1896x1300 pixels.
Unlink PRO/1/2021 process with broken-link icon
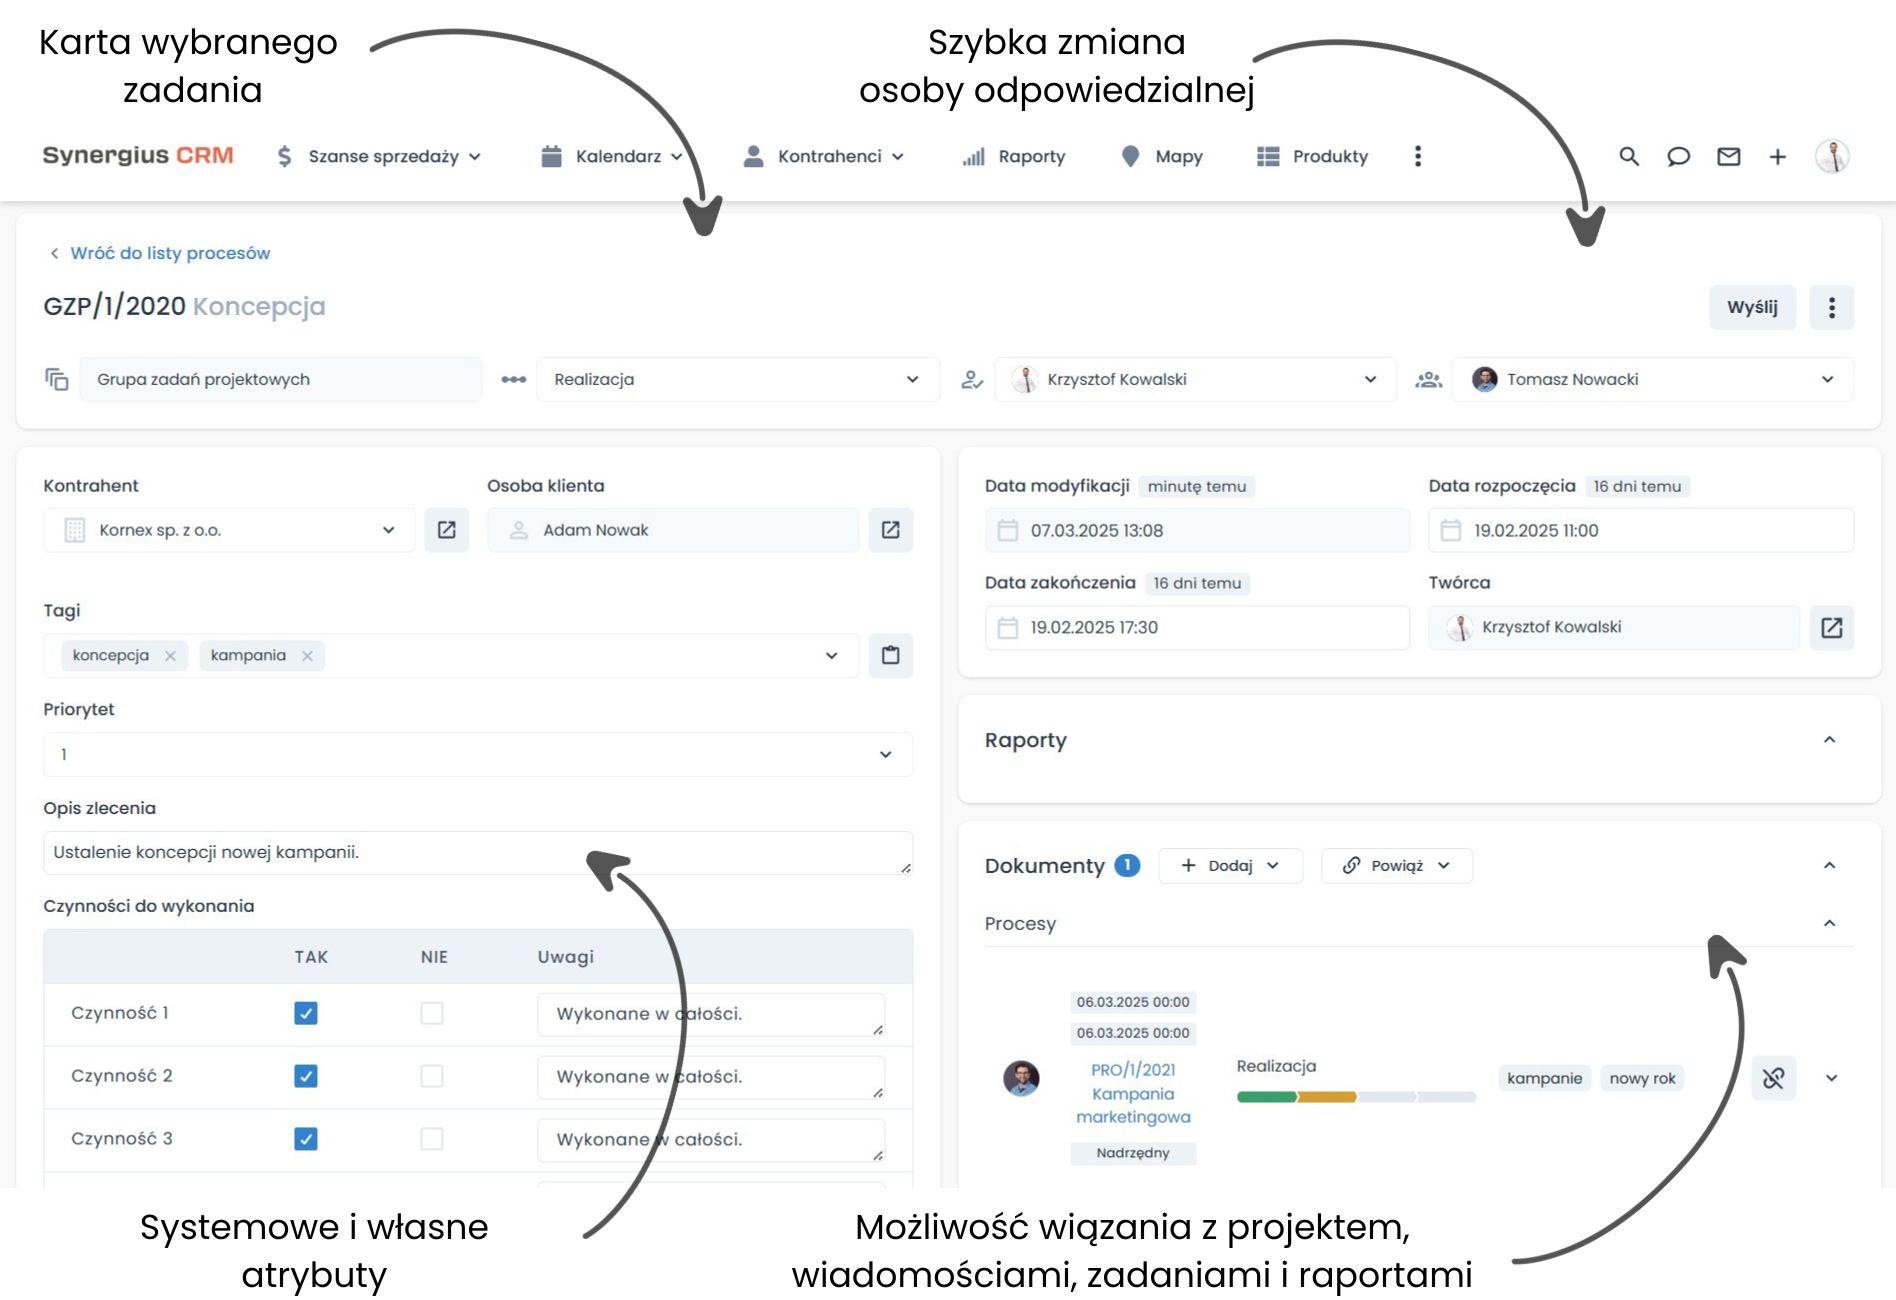pos(1773,1078)
